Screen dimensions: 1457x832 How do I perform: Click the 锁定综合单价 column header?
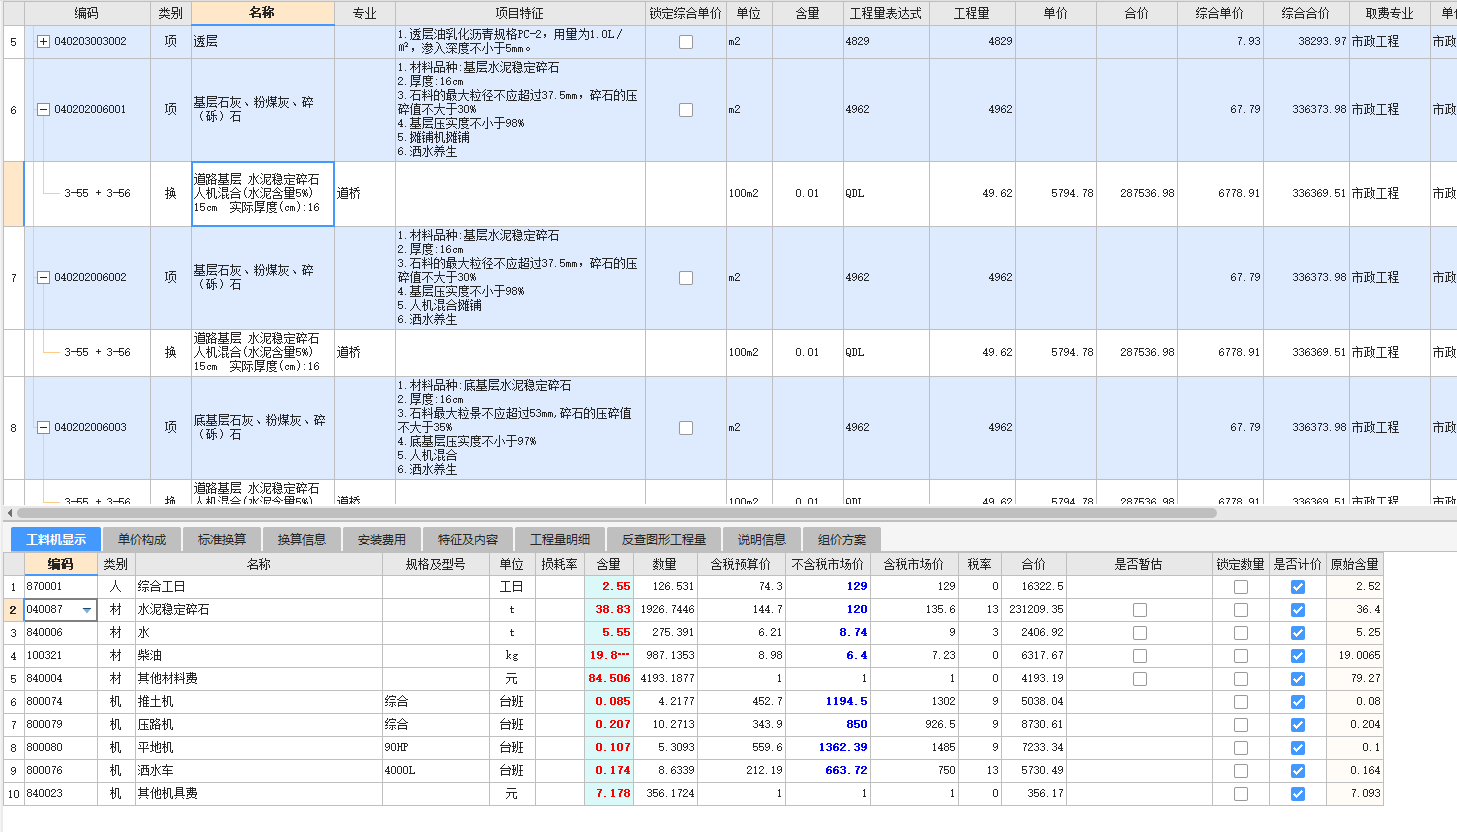685,13
